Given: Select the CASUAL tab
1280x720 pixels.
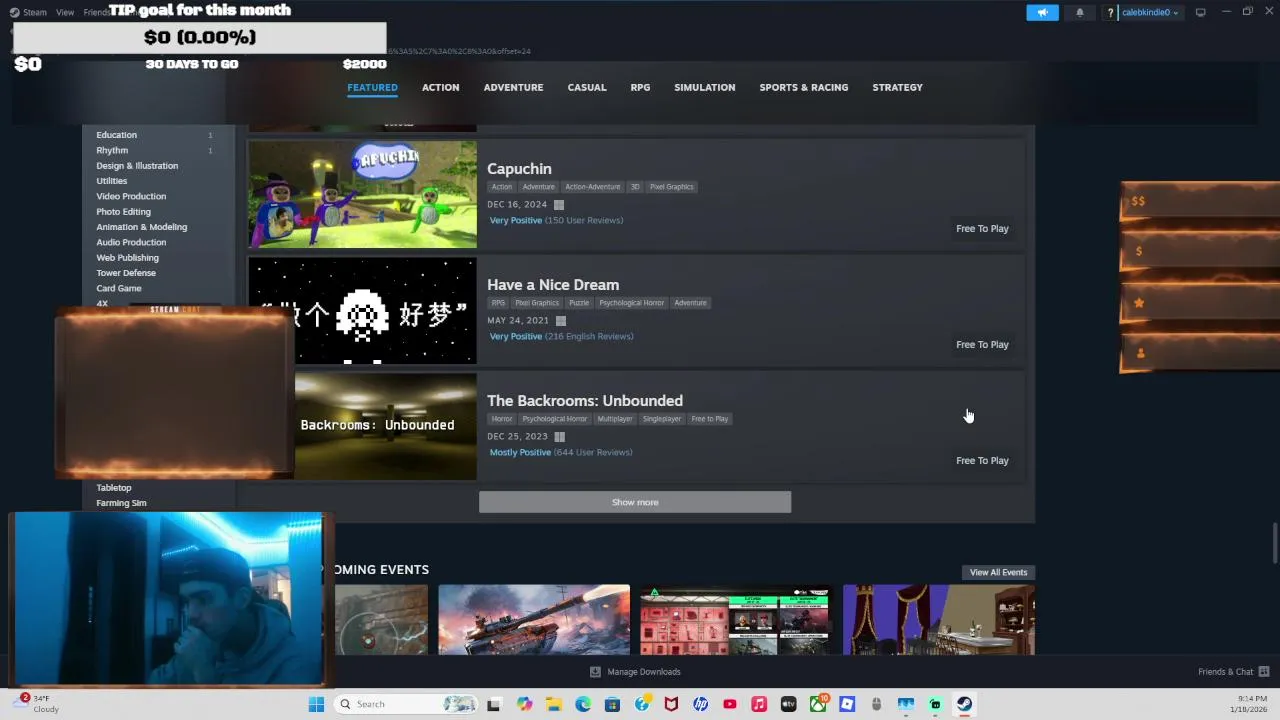Looking at the screenshot, I should (587, 87).
